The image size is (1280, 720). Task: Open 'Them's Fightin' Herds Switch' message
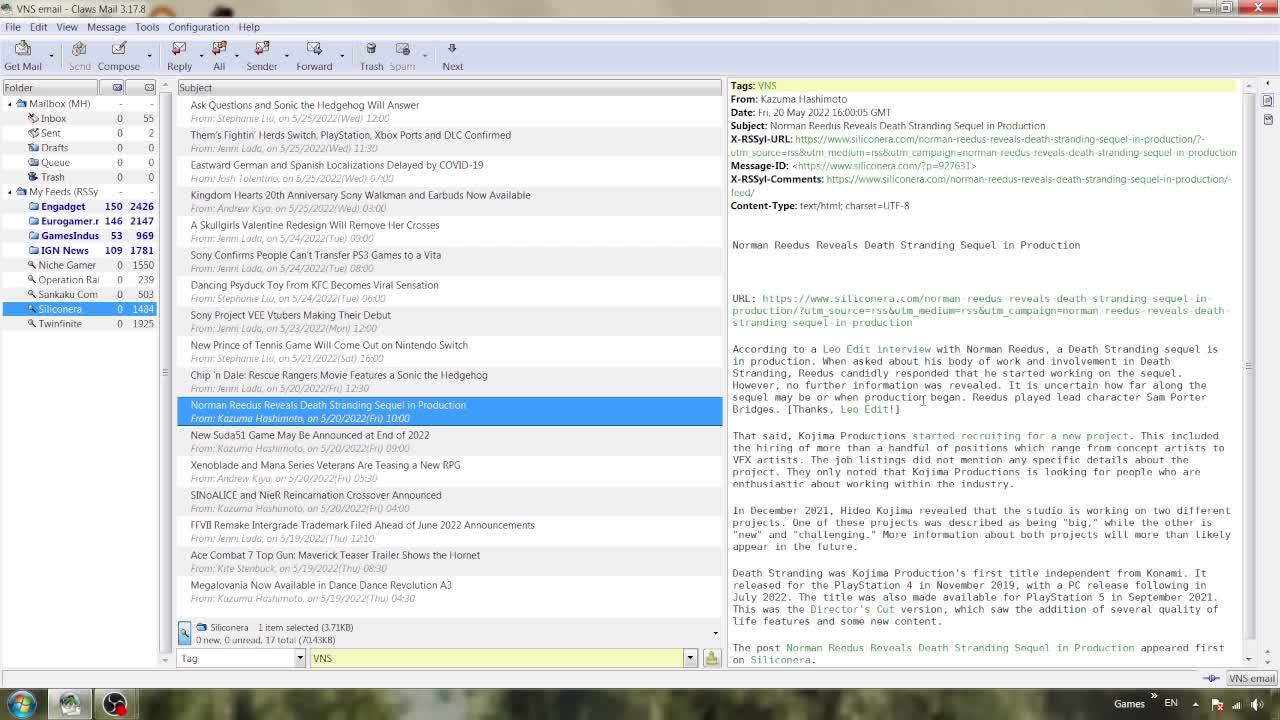coord(450,142)
